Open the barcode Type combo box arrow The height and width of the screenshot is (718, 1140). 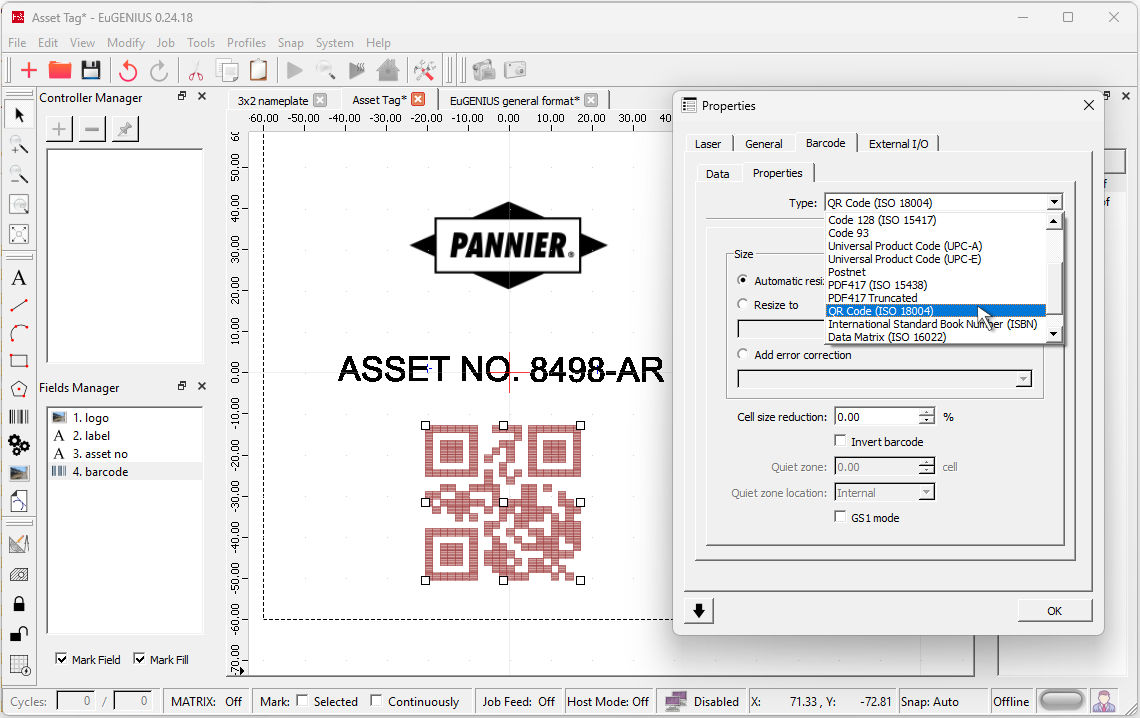coord(1054,203)
